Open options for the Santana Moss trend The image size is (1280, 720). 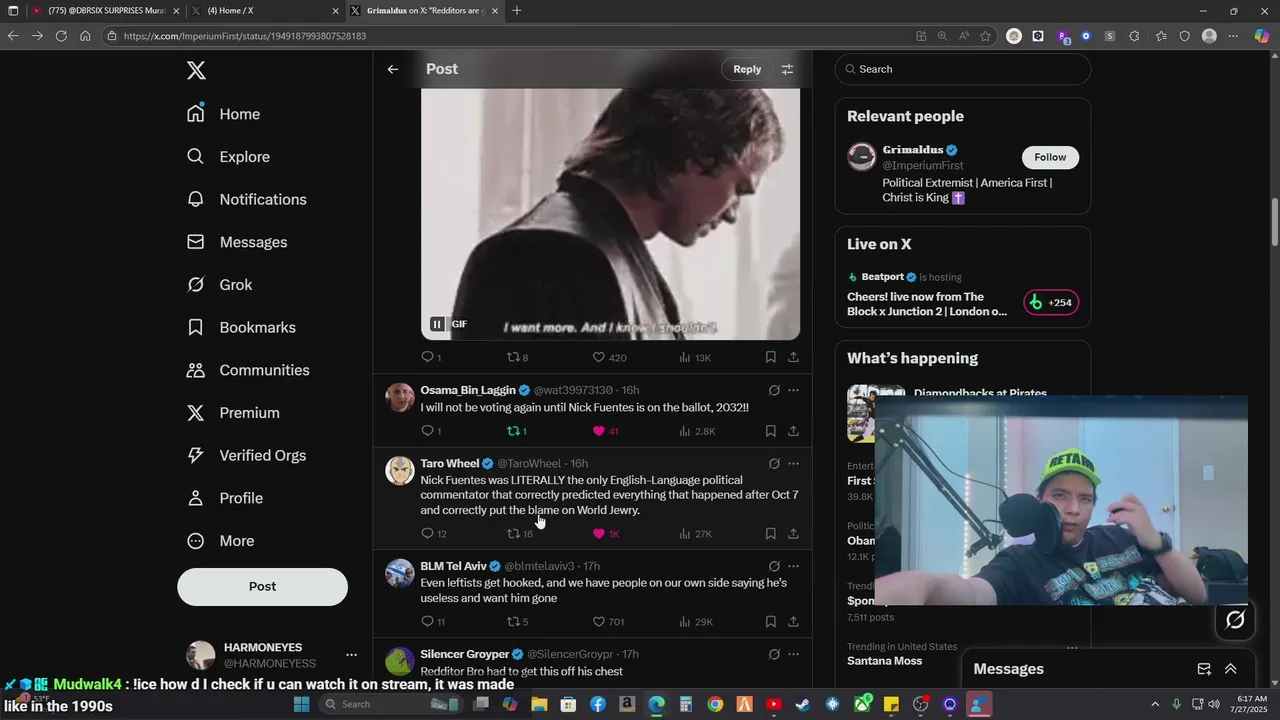[x=1072, y=647]
